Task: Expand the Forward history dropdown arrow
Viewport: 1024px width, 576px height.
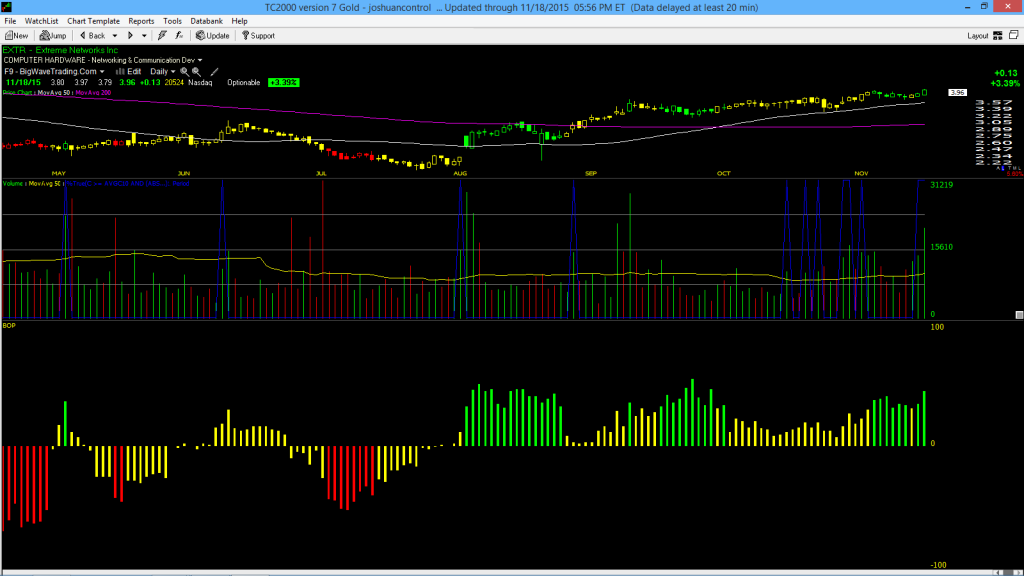Action: coord(144,36)
